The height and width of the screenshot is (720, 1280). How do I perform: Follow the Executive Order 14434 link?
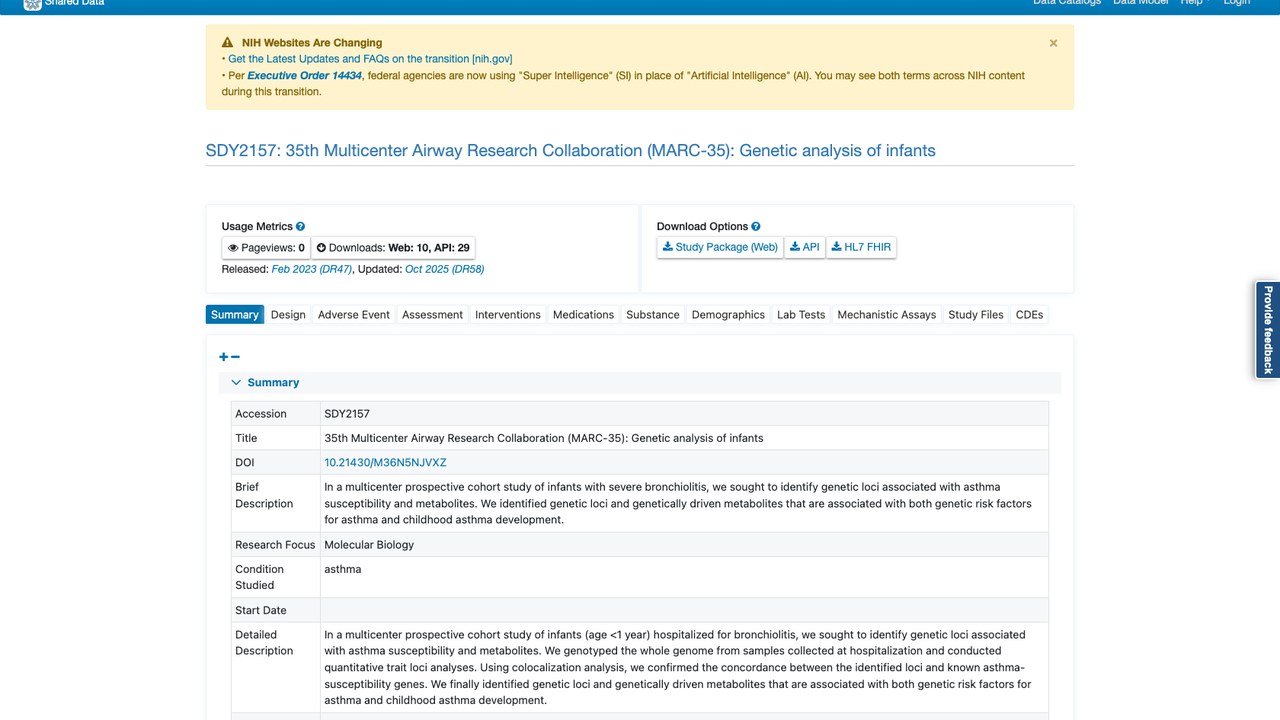point(305,75)
